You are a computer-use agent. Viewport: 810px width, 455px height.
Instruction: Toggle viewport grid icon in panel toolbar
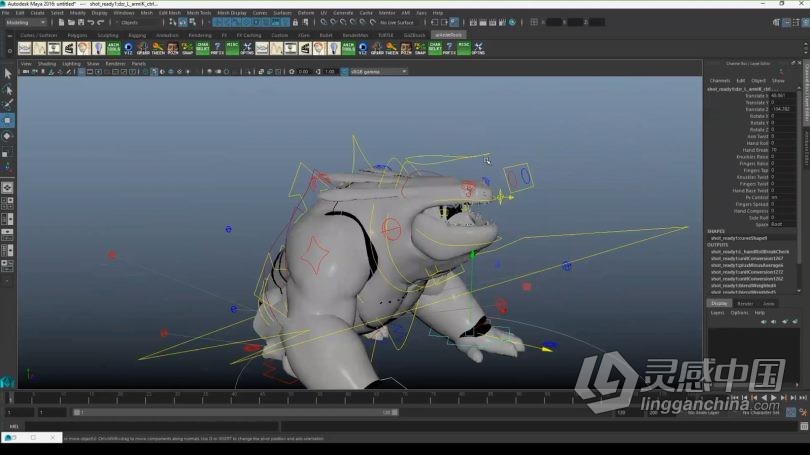81,72
